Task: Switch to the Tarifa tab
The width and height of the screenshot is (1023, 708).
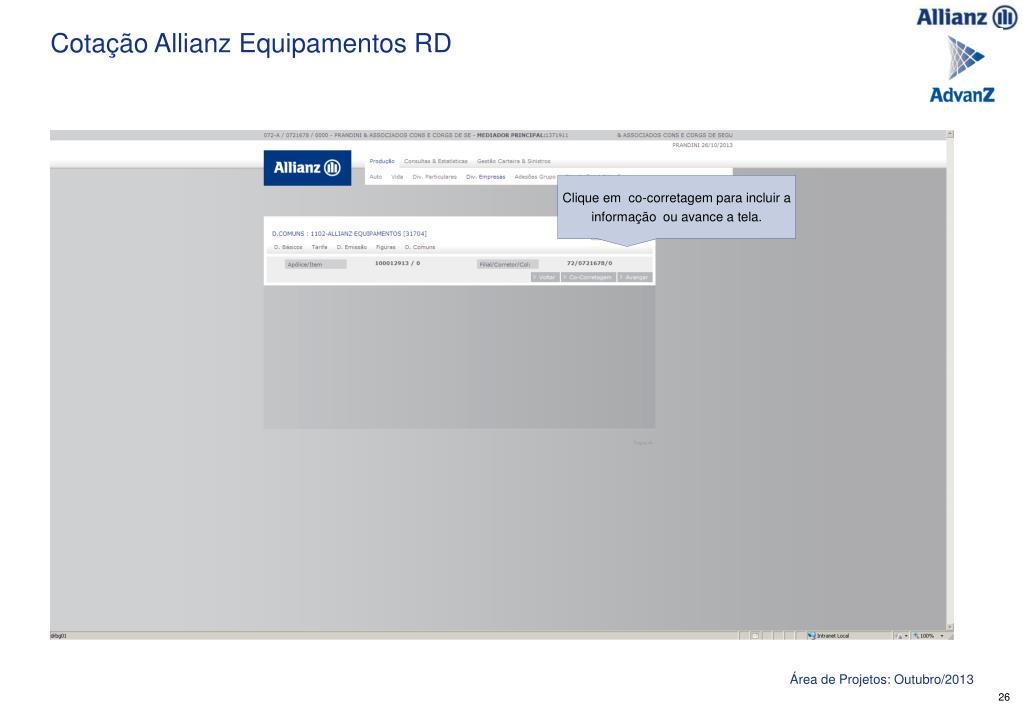Action: 319,247
